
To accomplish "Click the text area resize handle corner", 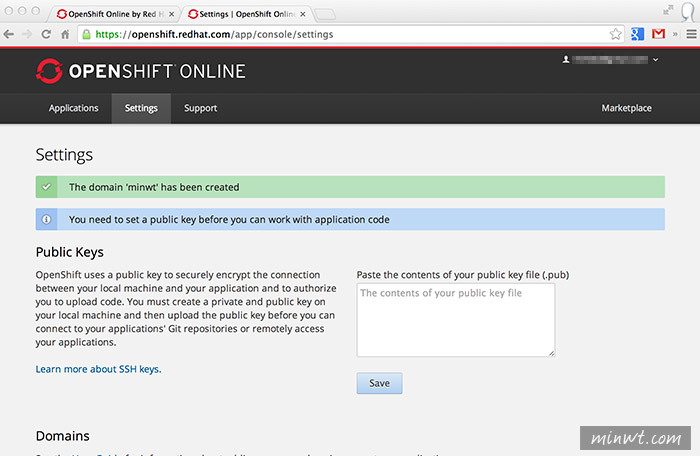I will 552,353.
